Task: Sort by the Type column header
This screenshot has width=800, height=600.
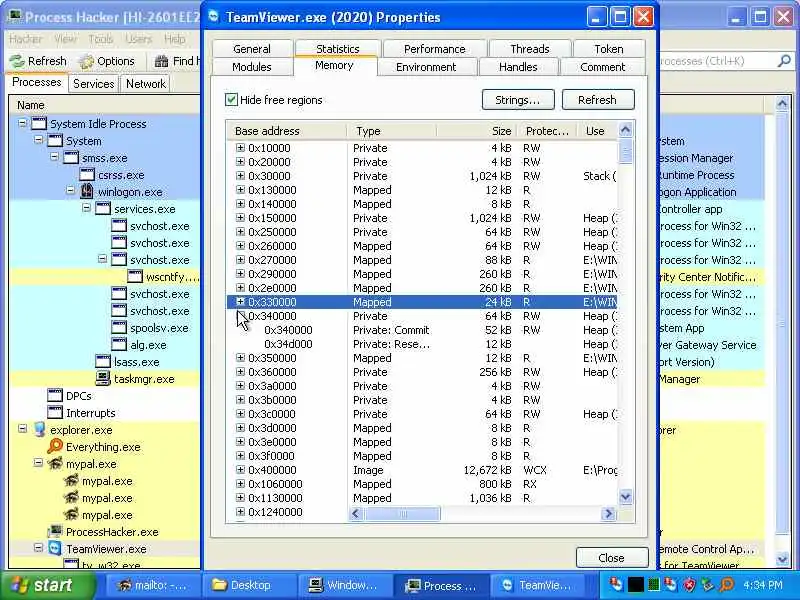Action: click(x=392, y=131)
